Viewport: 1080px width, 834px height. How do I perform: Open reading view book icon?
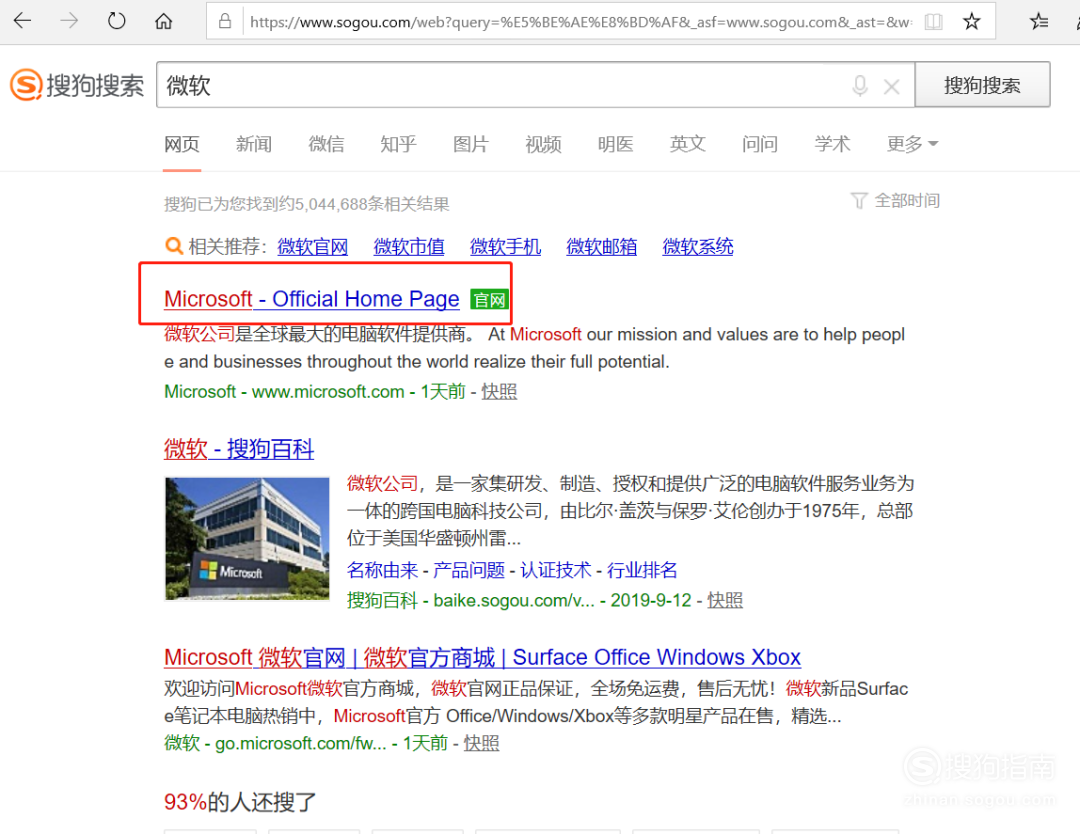pos(933,21)
